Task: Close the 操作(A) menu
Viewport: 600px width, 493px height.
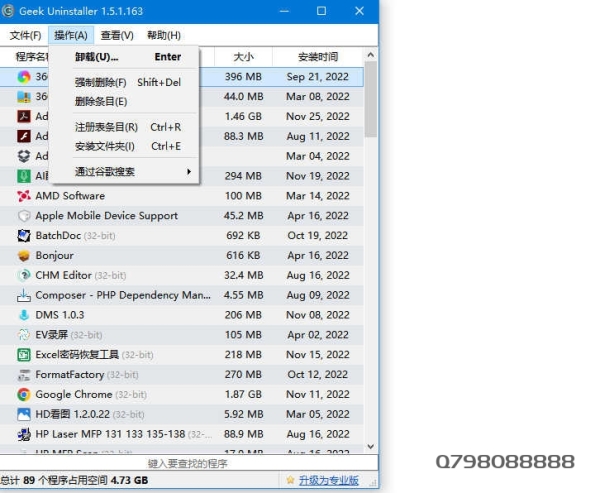Action: (x=71, y=36)
